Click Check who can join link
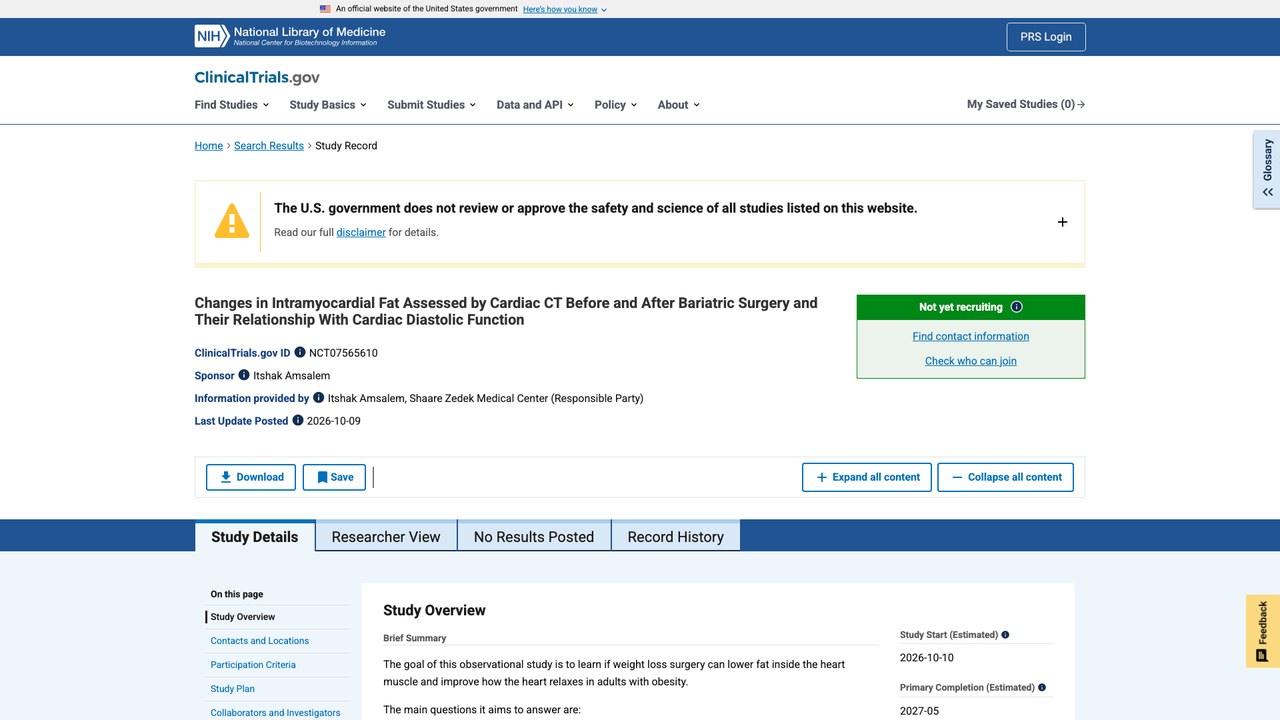The width and height of the screenshot is (1280, 720). [x=971, y=361]
